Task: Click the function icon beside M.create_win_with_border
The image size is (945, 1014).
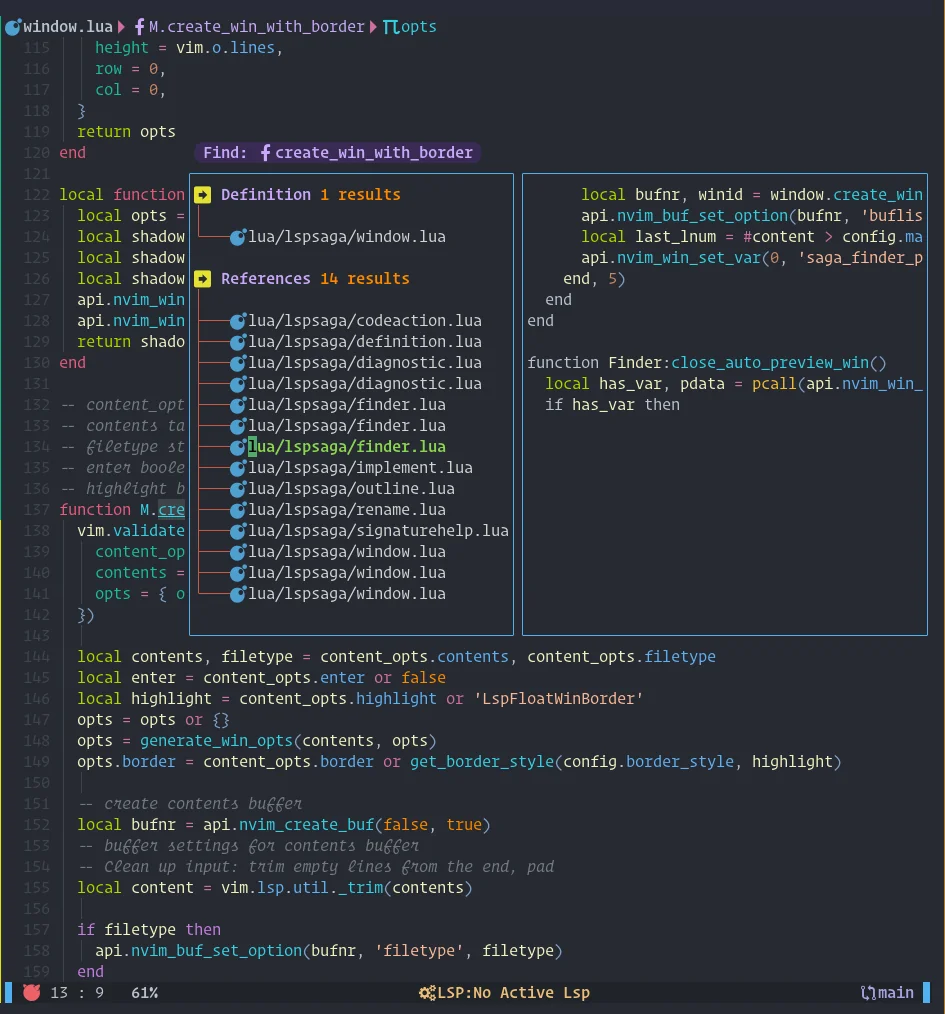Action: tap(138, 26)
